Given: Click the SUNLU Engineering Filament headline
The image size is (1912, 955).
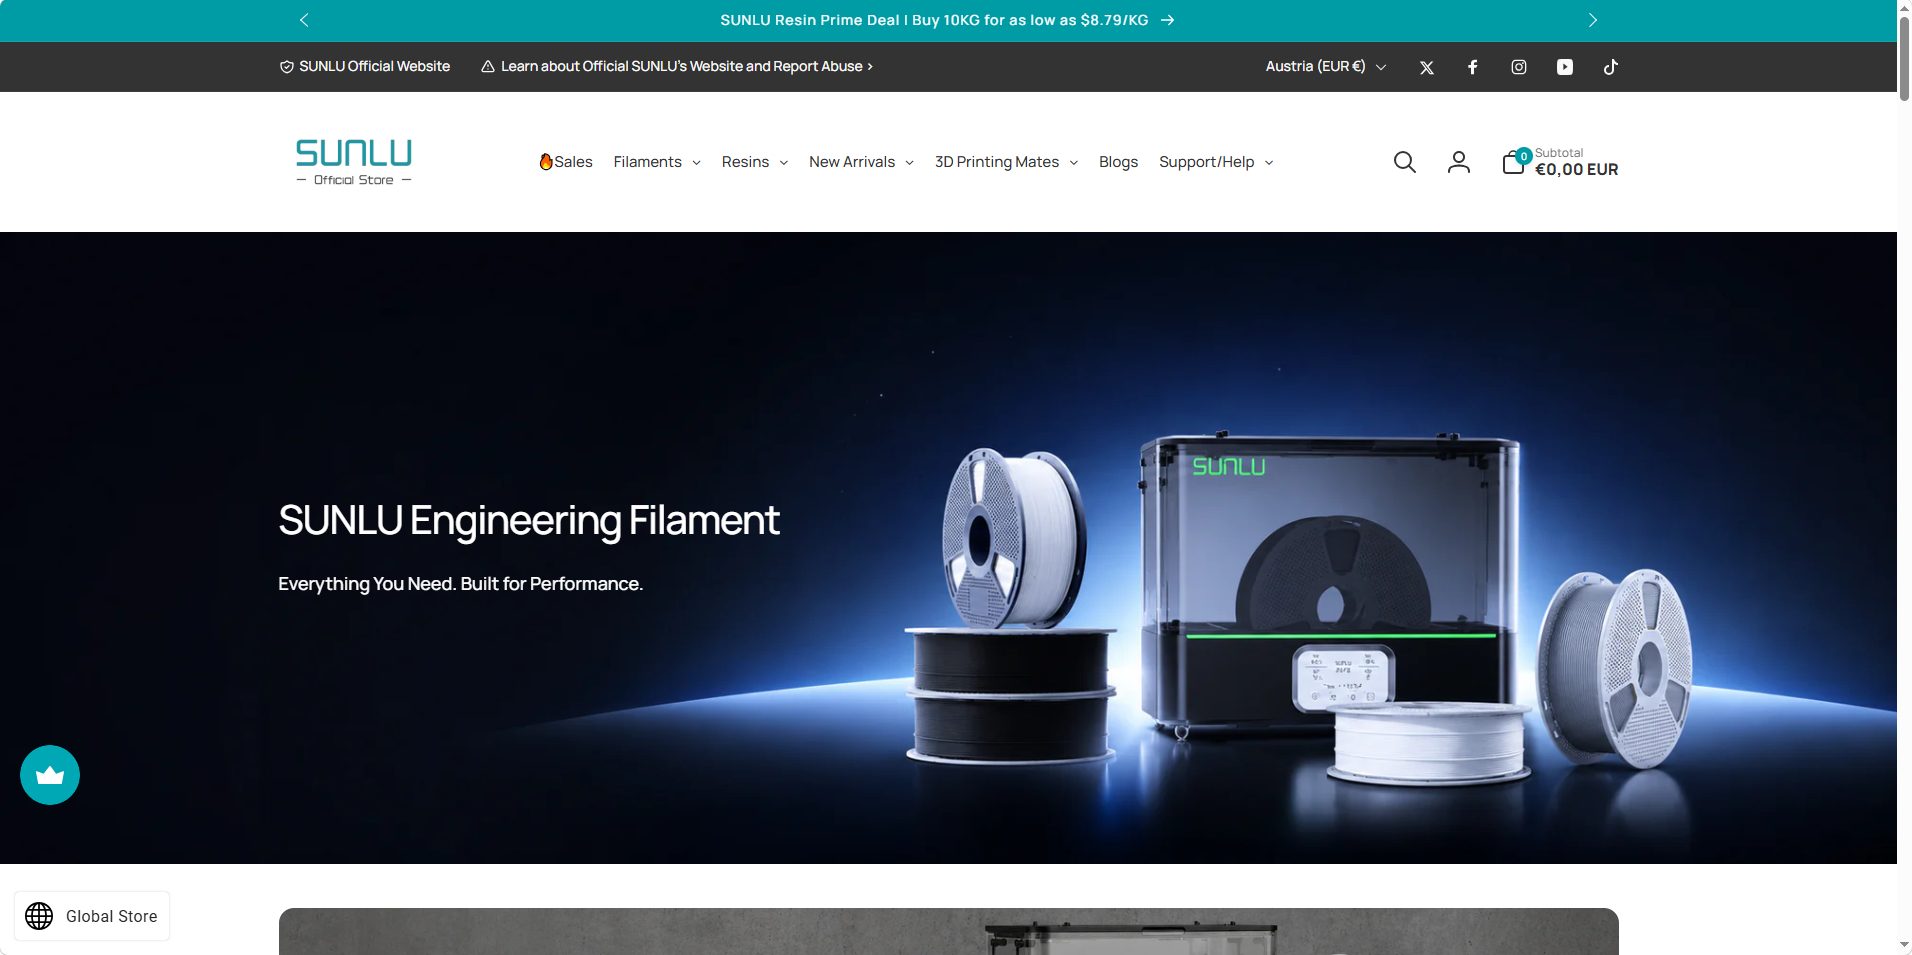Looking at the screenshot, I should point(529,521).
